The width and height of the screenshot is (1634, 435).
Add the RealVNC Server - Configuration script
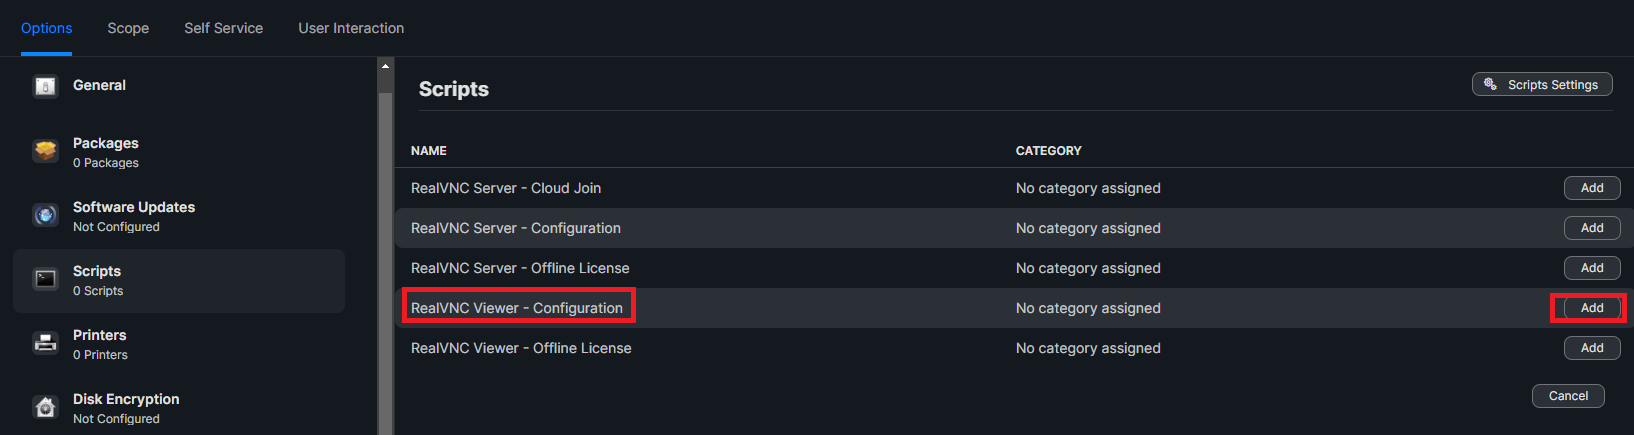pos(1591,228)
